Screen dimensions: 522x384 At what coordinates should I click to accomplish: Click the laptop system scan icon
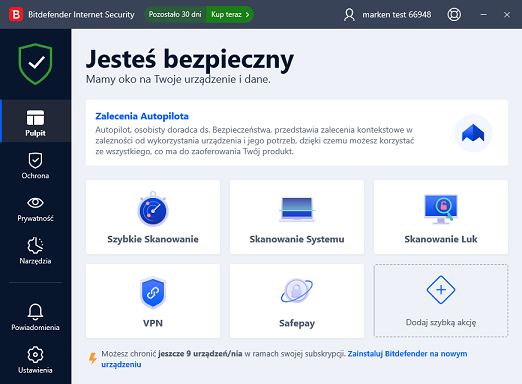click(297, 209)
